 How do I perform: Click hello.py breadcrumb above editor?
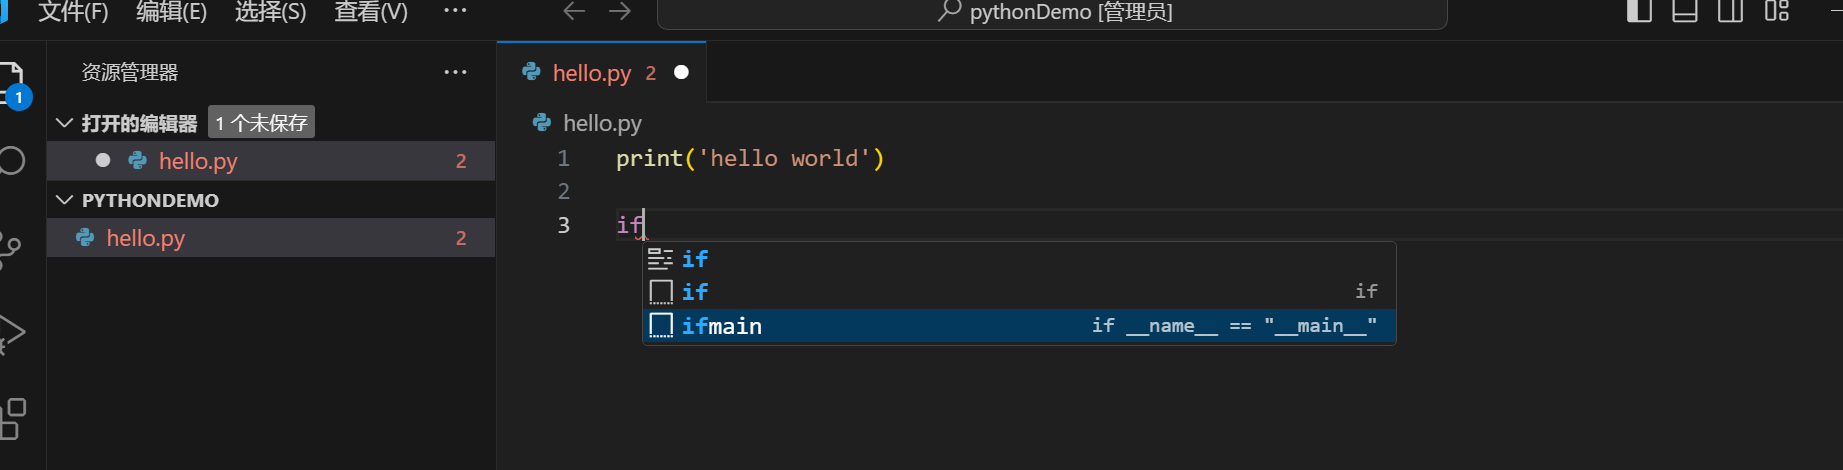pos(602,123)
